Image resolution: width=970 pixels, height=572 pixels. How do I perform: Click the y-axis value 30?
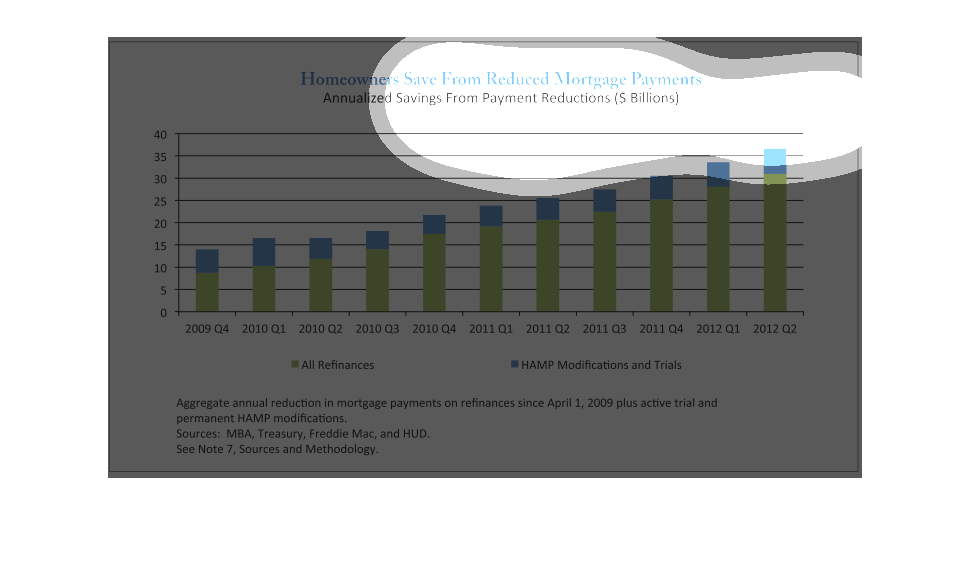pos(160,179)
